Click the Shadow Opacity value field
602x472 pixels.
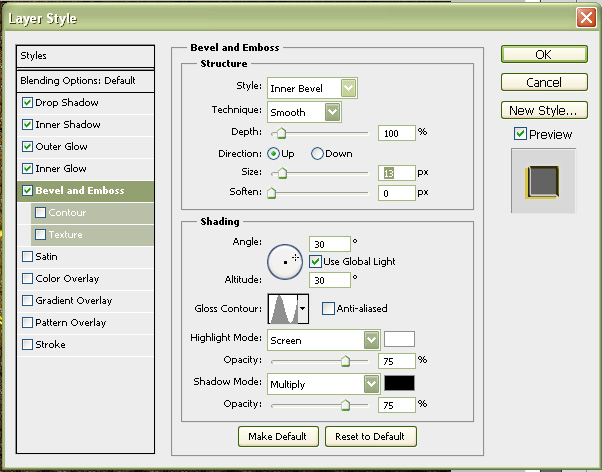[x=397, y=405]
